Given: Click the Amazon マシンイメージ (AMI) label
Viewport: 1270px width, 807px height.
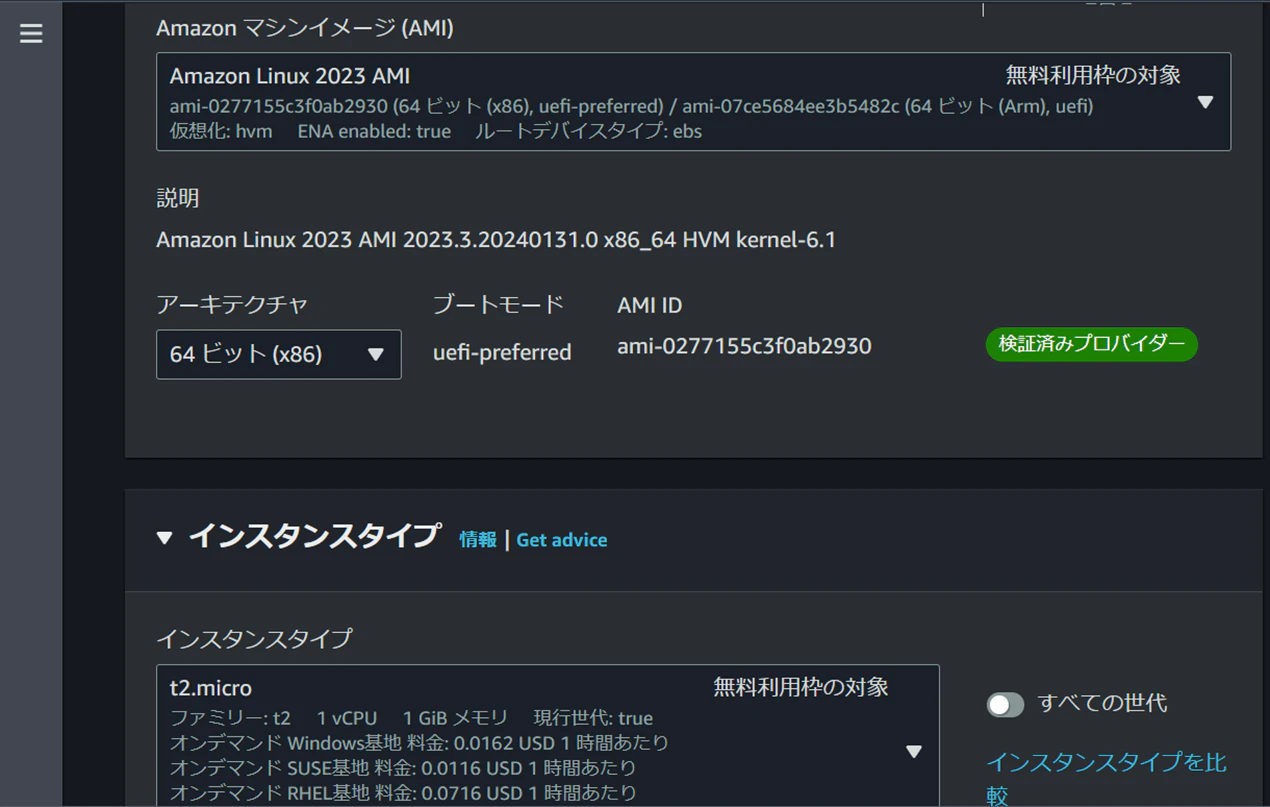Looking at the screenshot, I should (305, 28).
